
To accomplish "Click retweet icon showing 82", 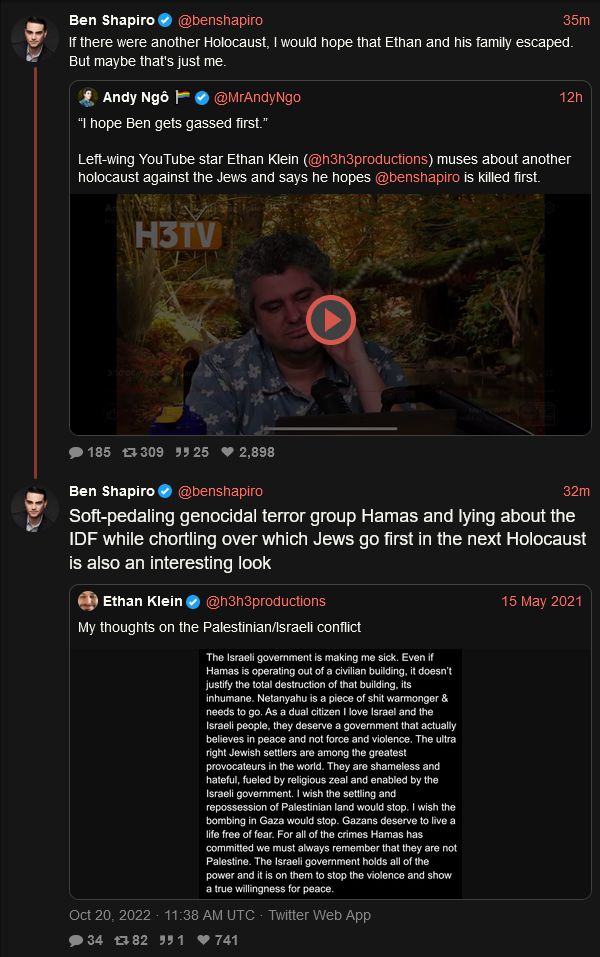I will click(x=122, y=940).
